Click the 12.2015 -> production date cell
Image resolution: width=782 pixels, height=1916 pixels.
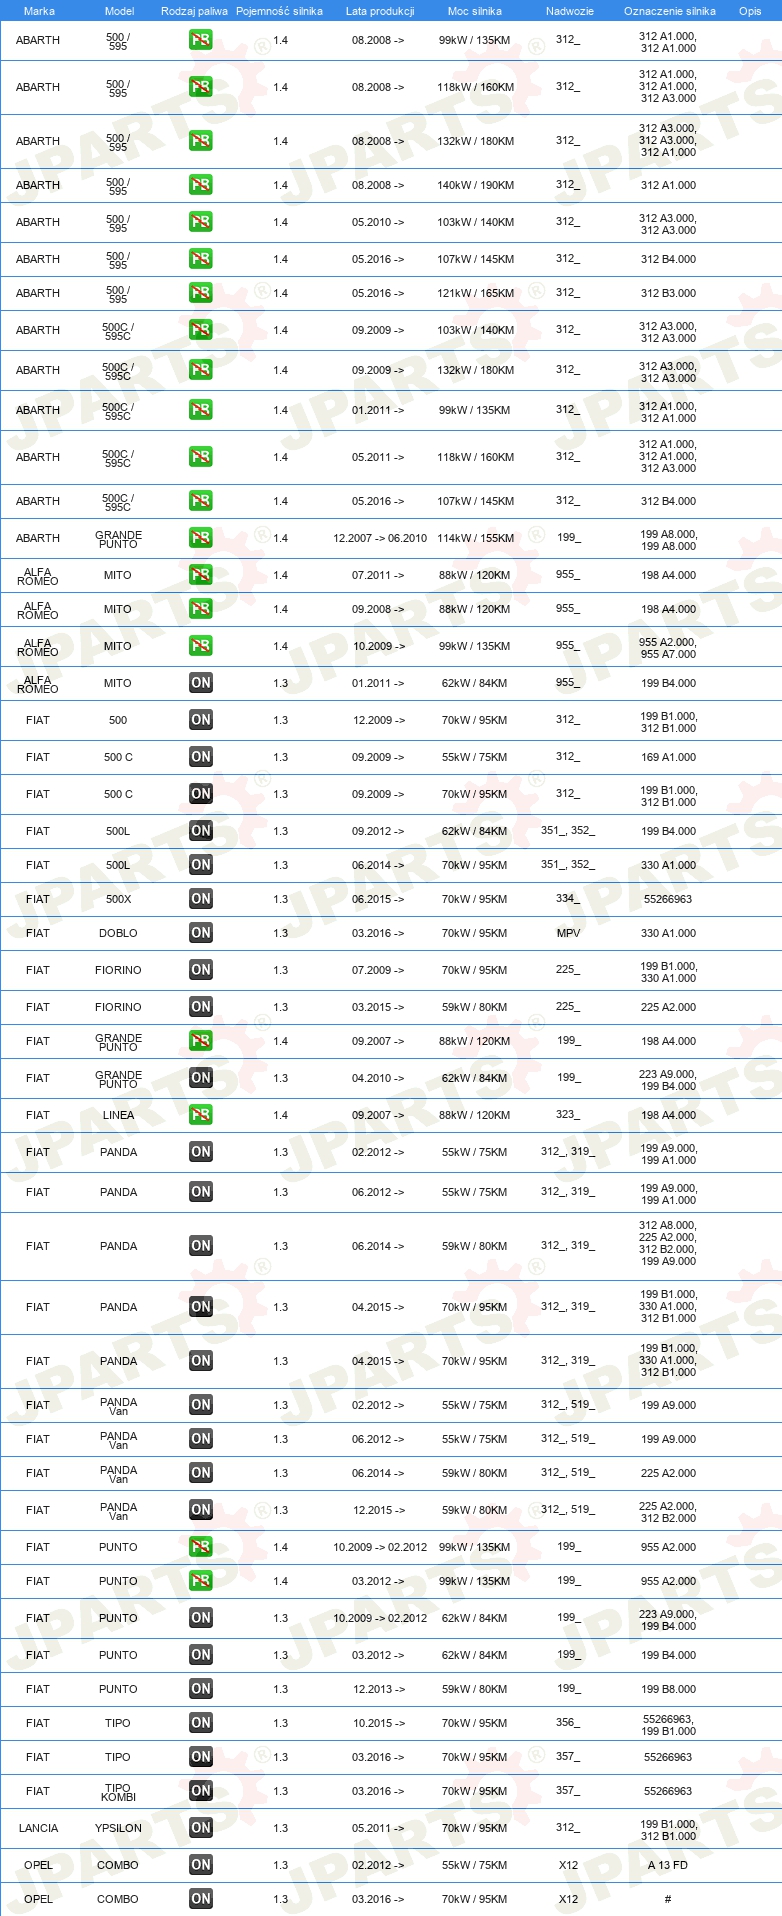pos(379,1510)
